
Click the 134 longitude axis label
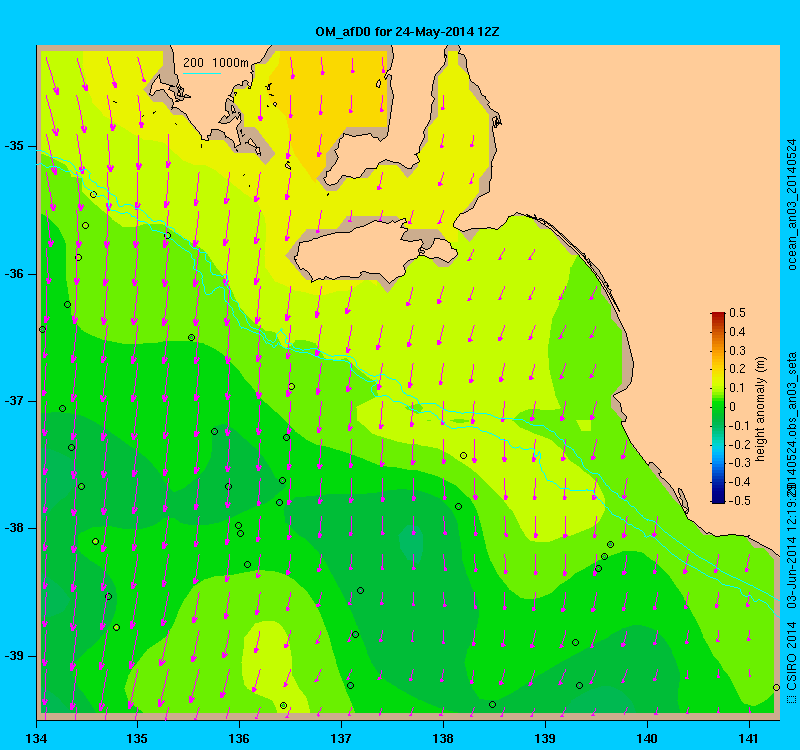click(x=36, y=738)
